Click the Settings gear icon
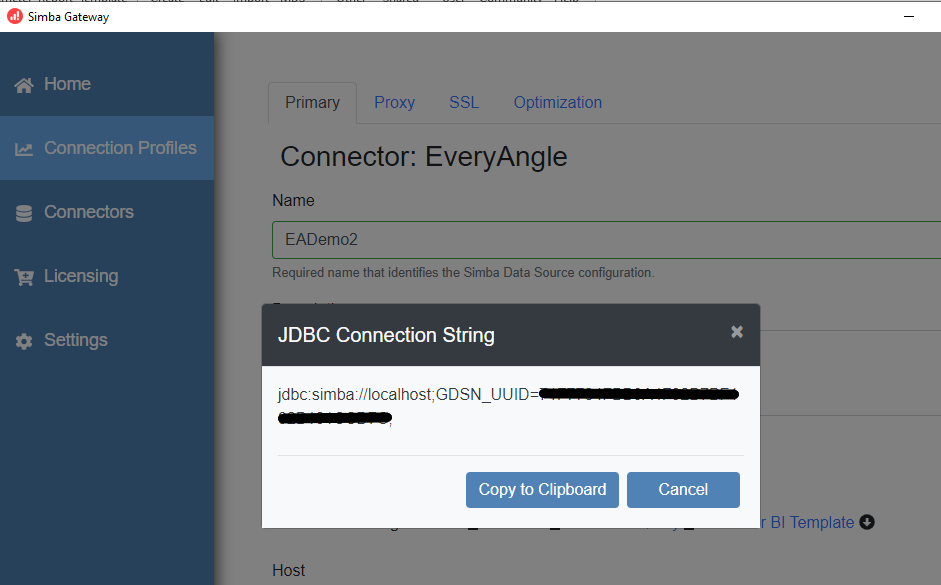Screen dimensions: 941x585 coord(24,341)
